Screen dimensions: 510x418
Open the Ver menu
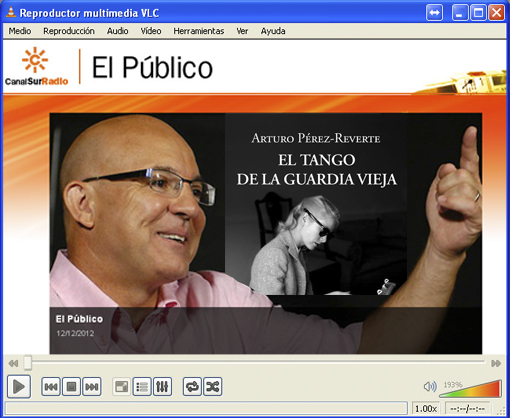click(242, 31)
